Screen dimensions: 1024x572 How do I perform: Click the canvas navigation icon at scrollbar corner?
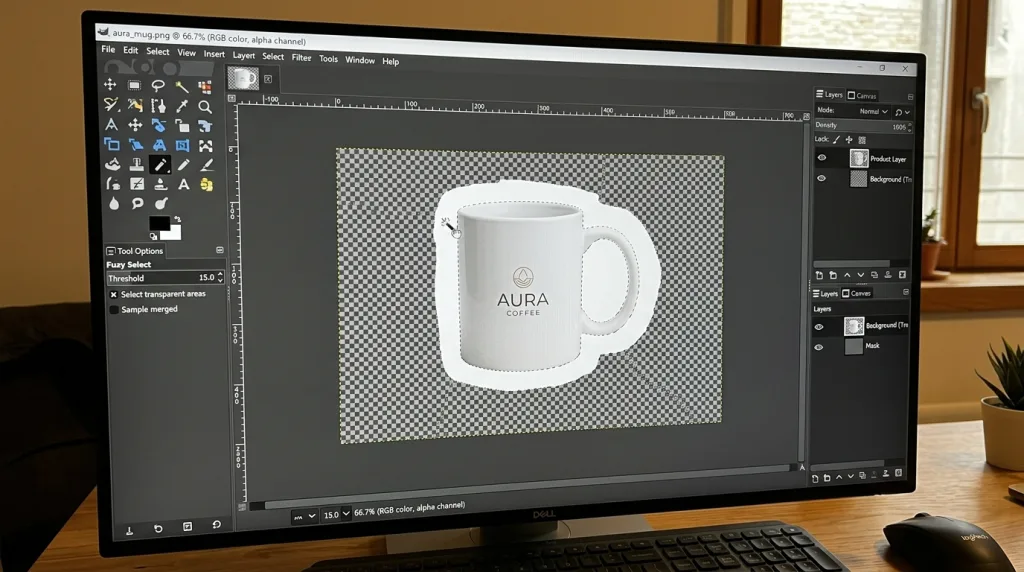tap(802, 467)
